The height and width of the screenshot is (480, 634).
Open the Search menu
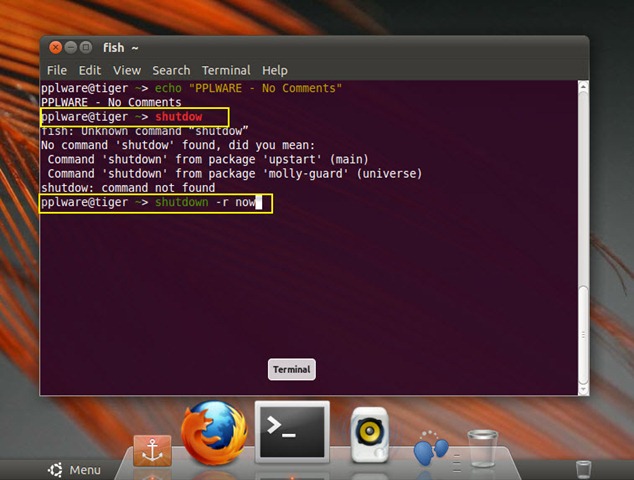(x=171, y=70)
